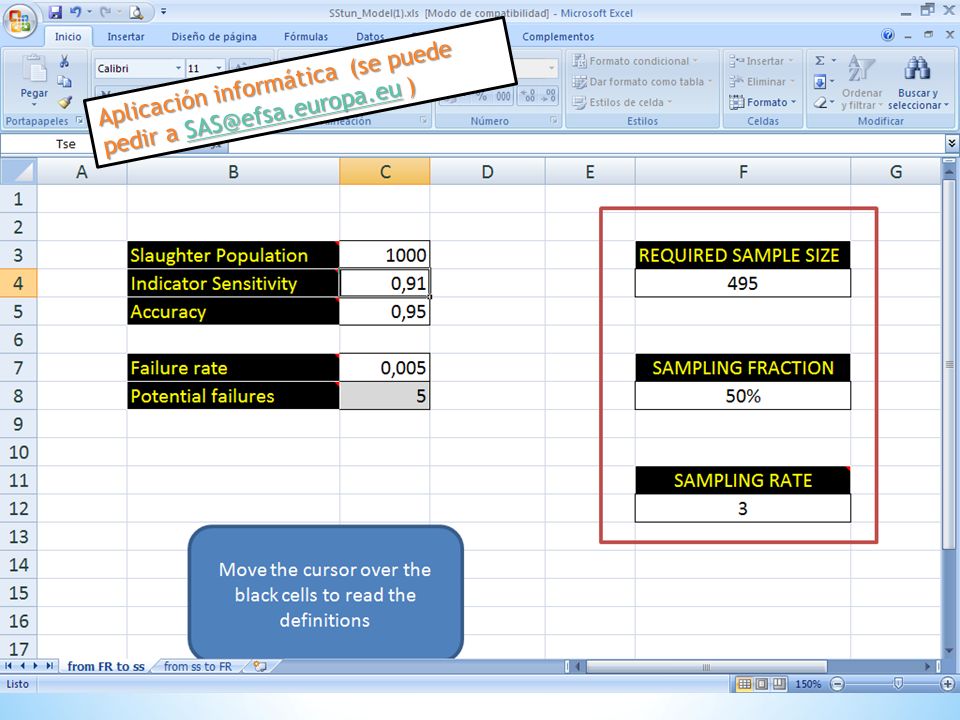This screenshot has height=720, width=960.
Task: Open the Número dialog launcher
Action: pos(553,121)
